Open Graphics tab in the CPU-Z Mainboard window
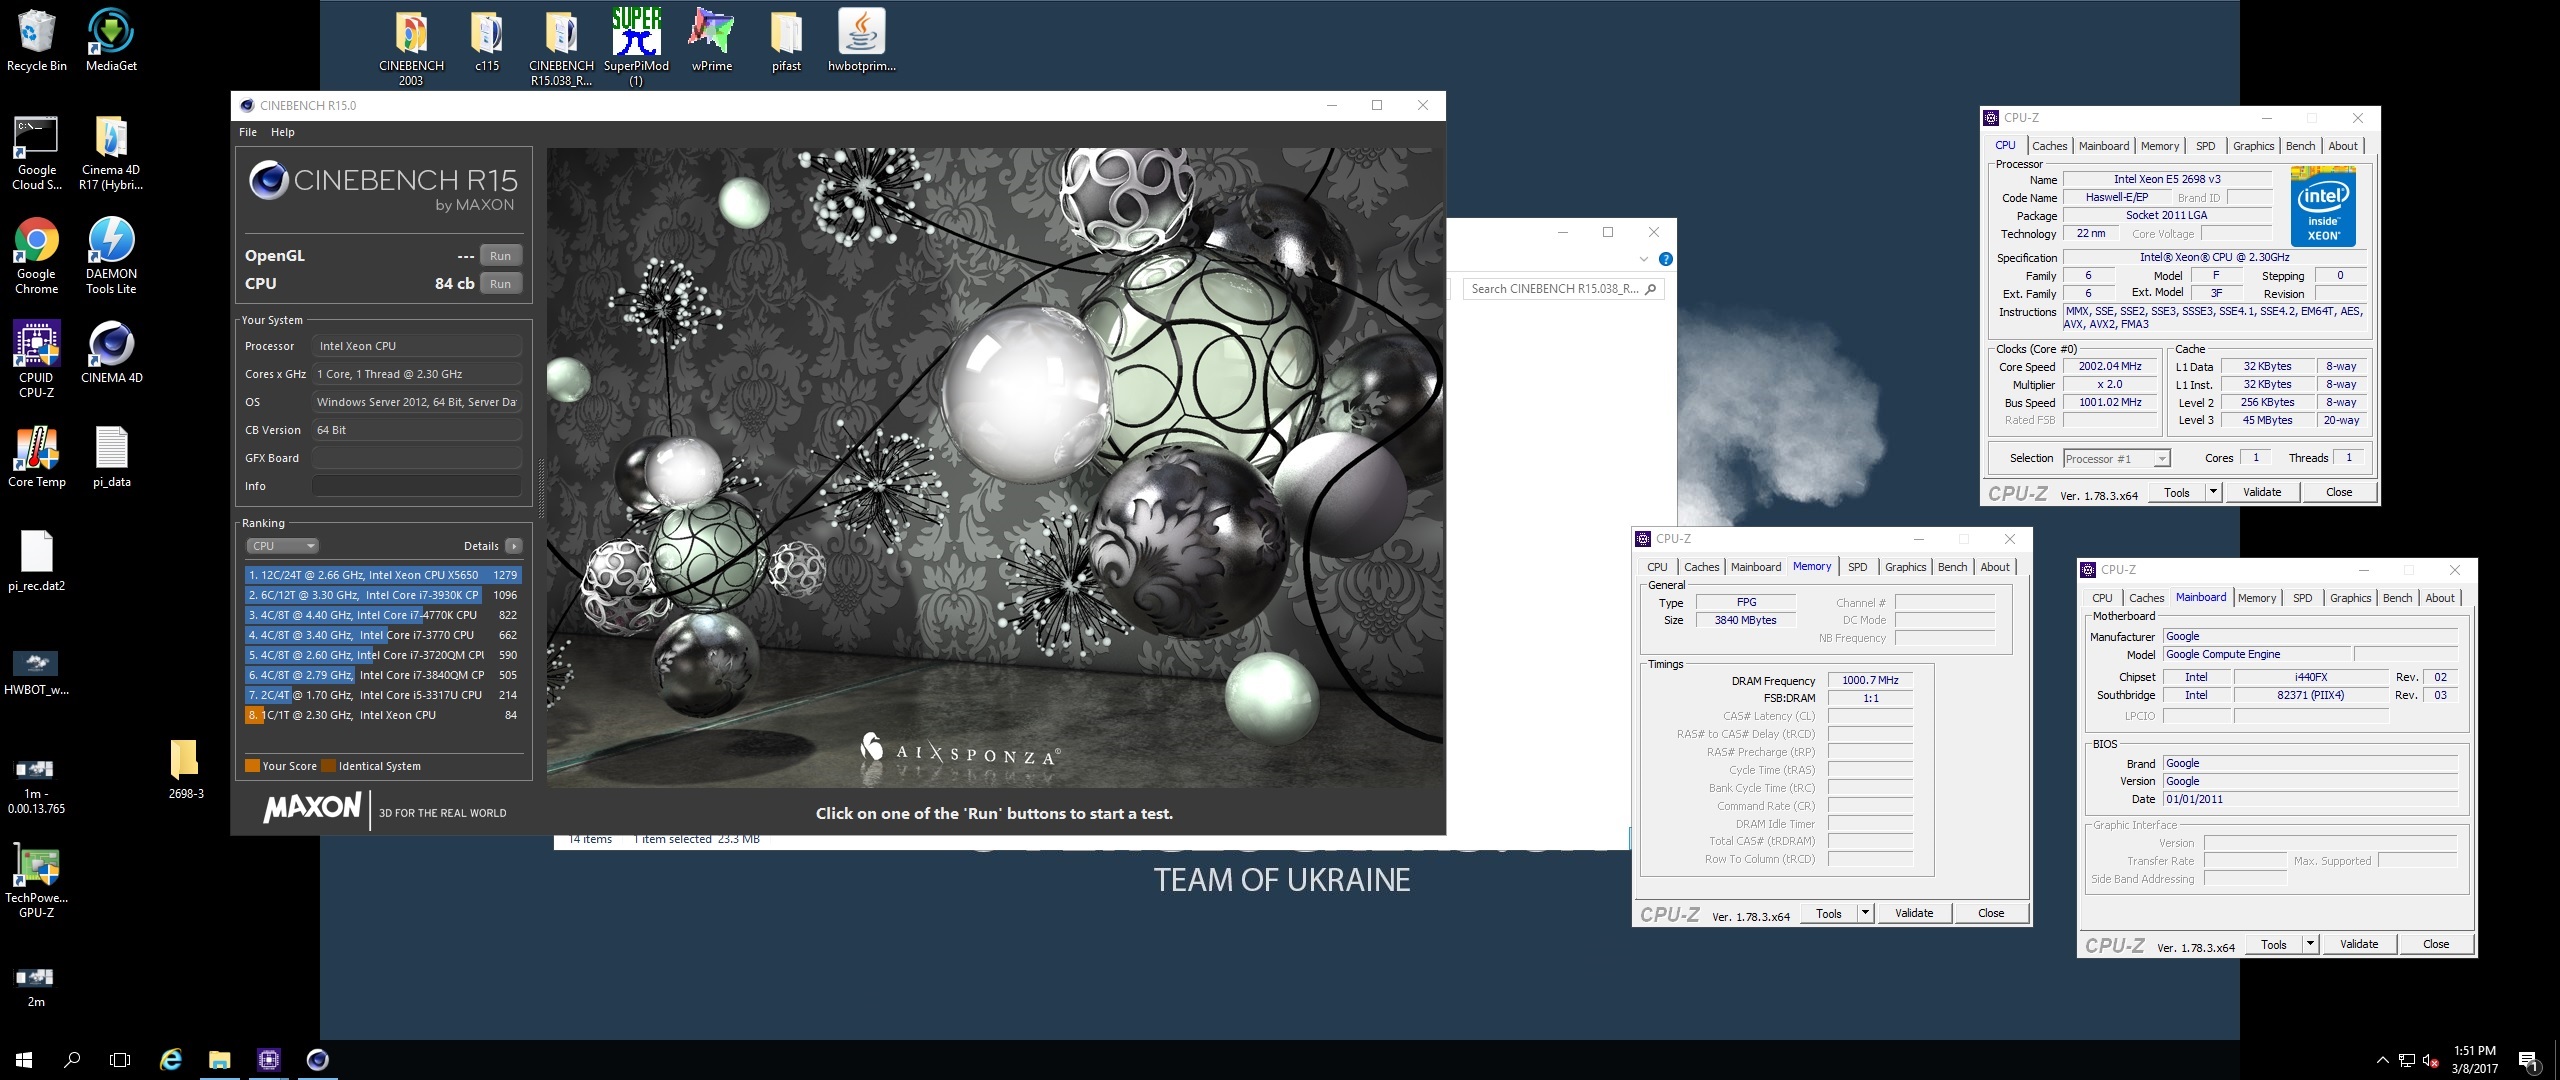 coord(2350,598)
